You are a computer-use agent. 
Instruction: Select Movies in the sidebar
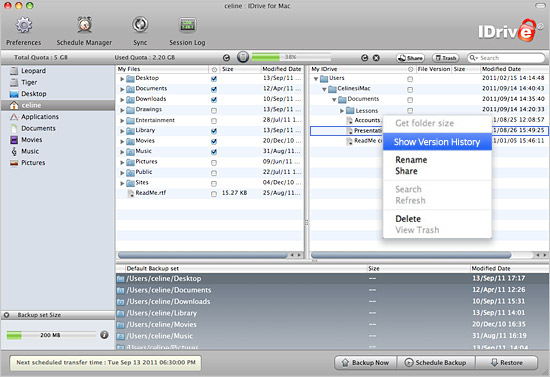[x=32, y=140]
